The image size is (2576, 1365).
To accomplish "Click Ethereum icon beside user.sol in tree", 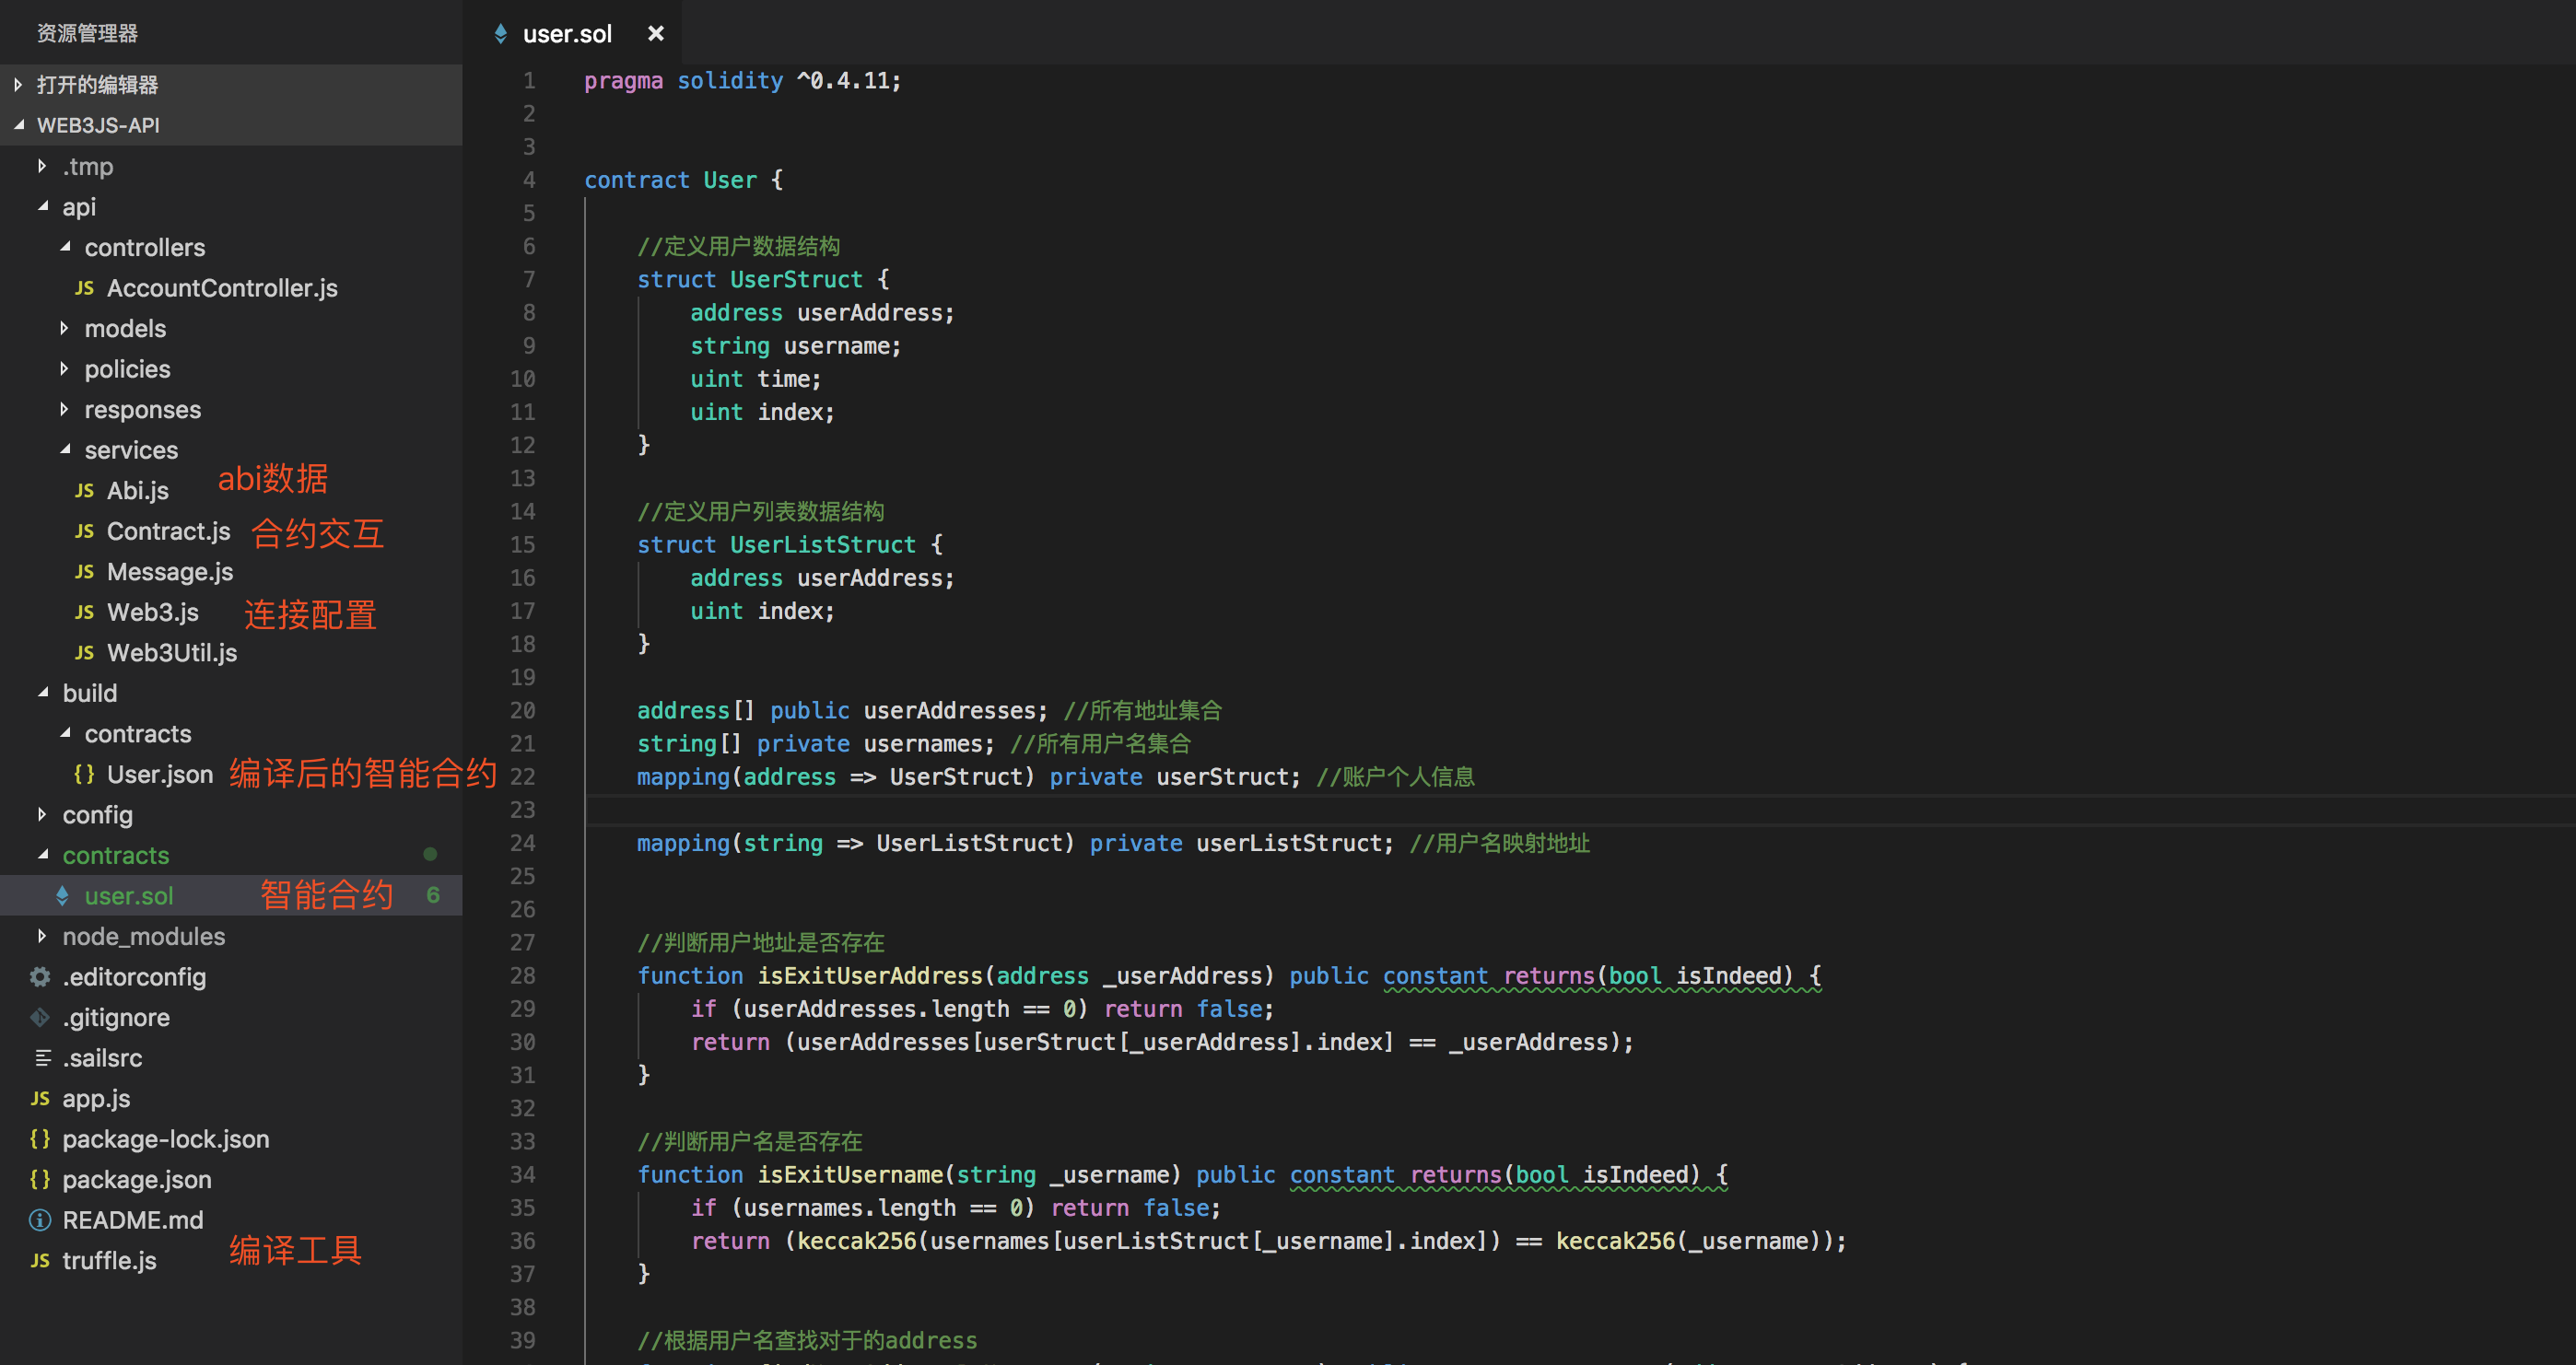I will point(62,896).
